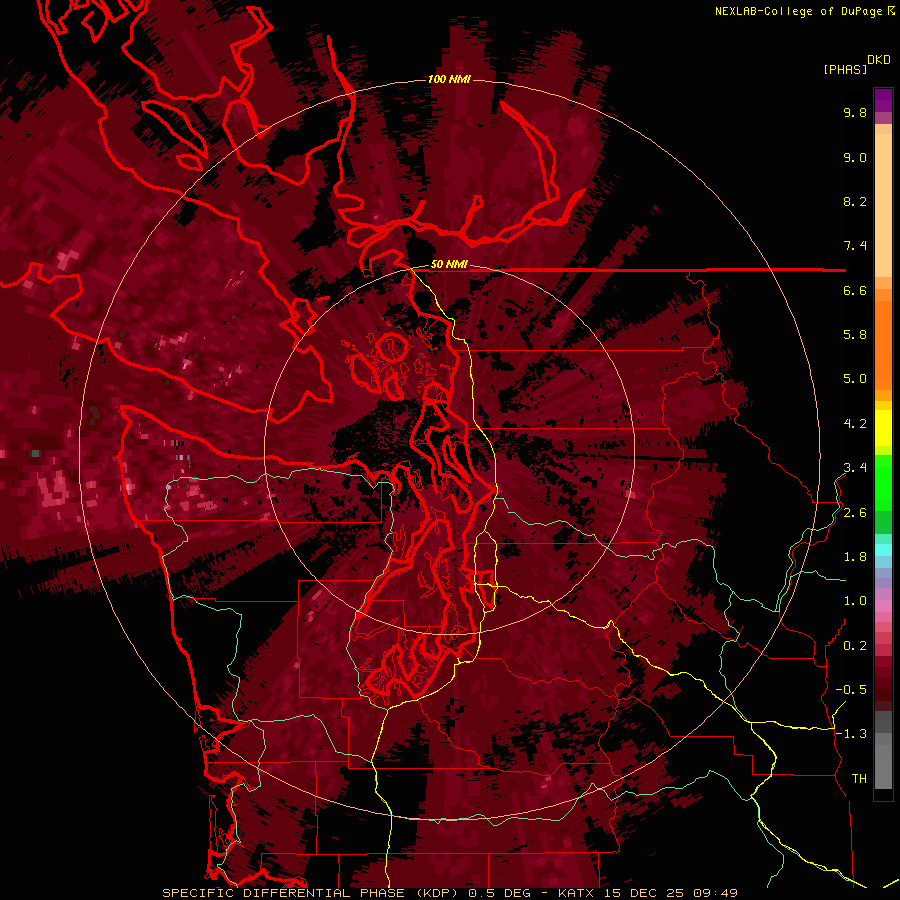900x900 pixels.
Task: Select the -1.3 value on color scale
Action: coord(851,734)
